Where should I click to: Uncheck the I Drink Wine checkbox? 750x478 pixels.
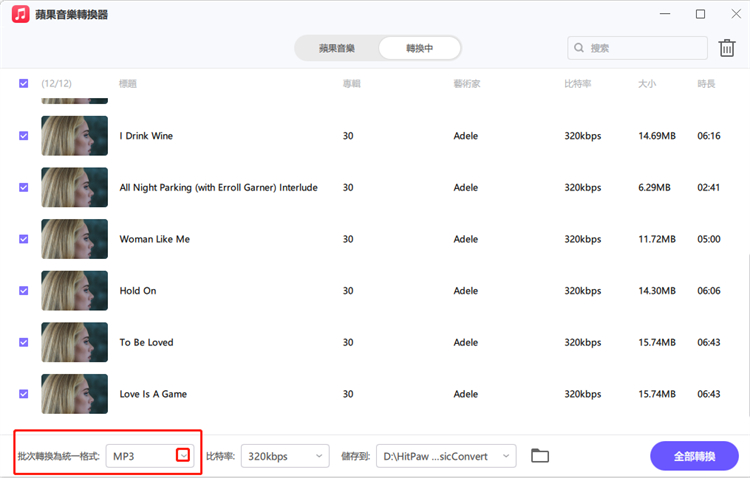pyautogui.click(x=23, y=135)
